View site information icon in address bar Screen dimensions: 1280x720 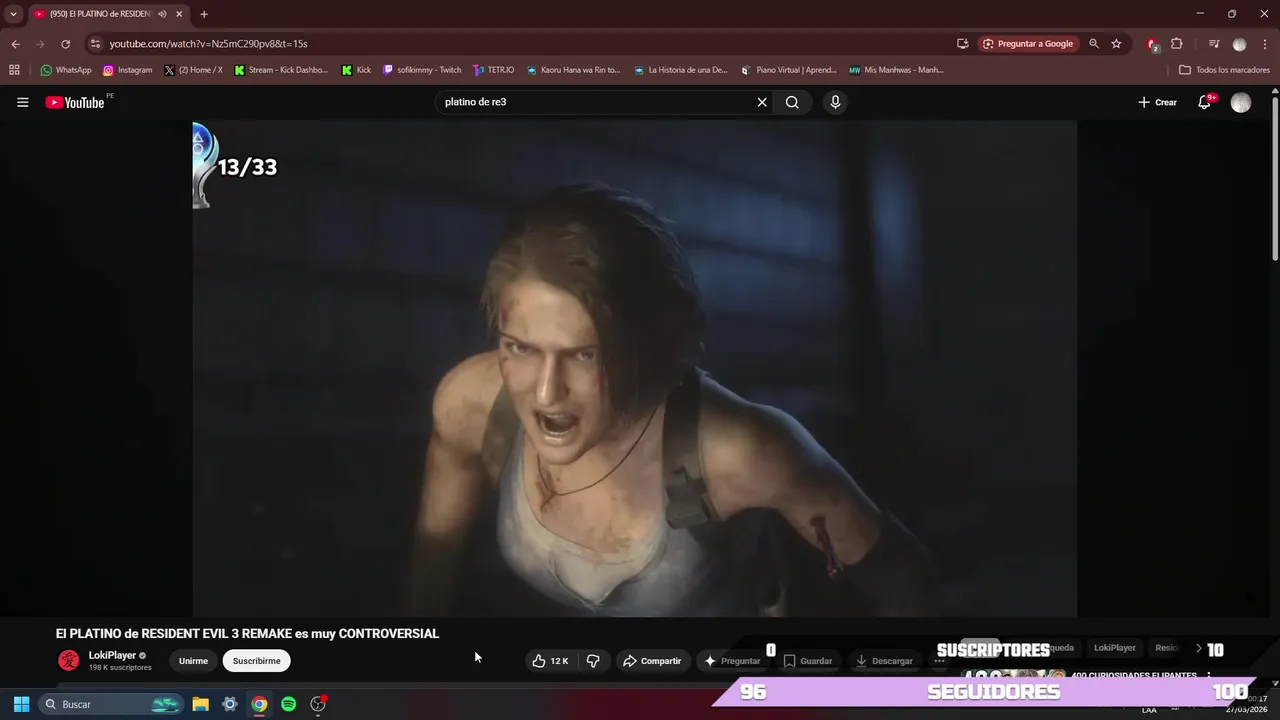95,44
